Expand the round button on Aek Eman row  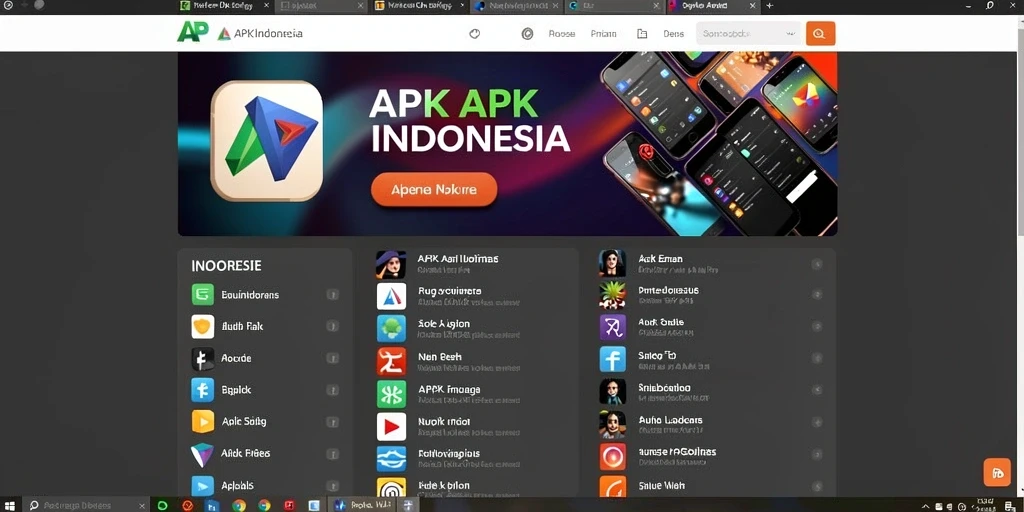[x=816, y=264]
